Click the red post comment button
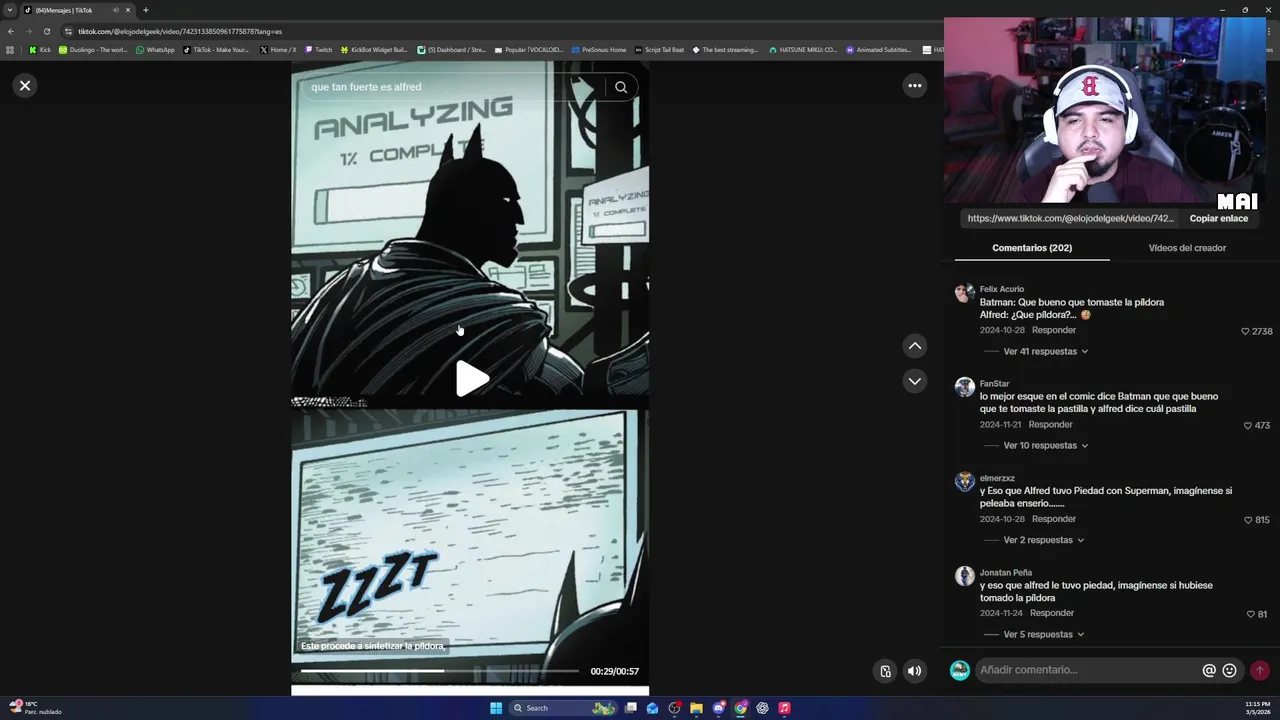This screenshot has width=1280, height=720. point(1259,671)
